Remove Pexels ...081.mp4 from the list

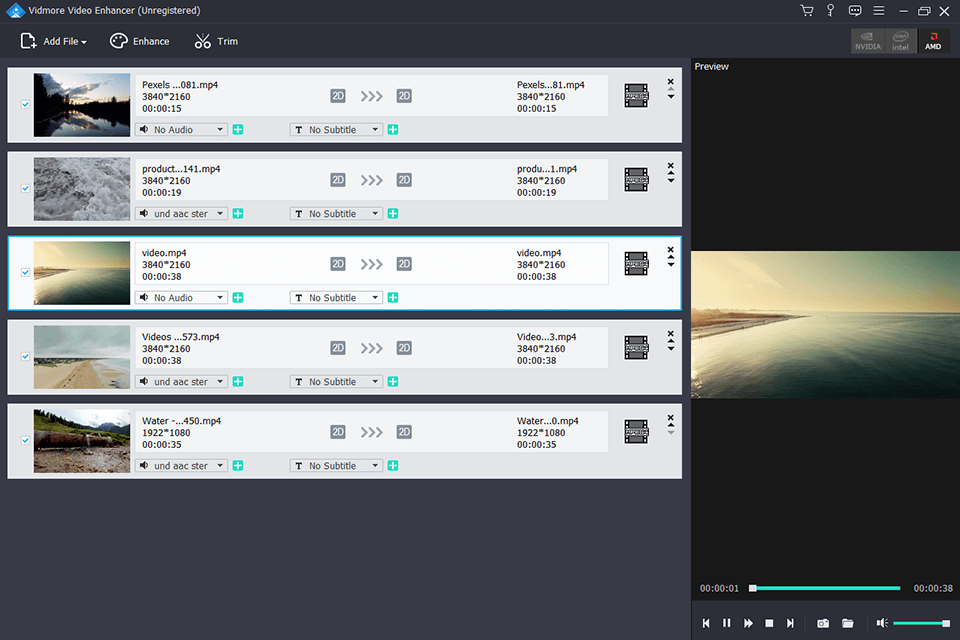(670, 81)
